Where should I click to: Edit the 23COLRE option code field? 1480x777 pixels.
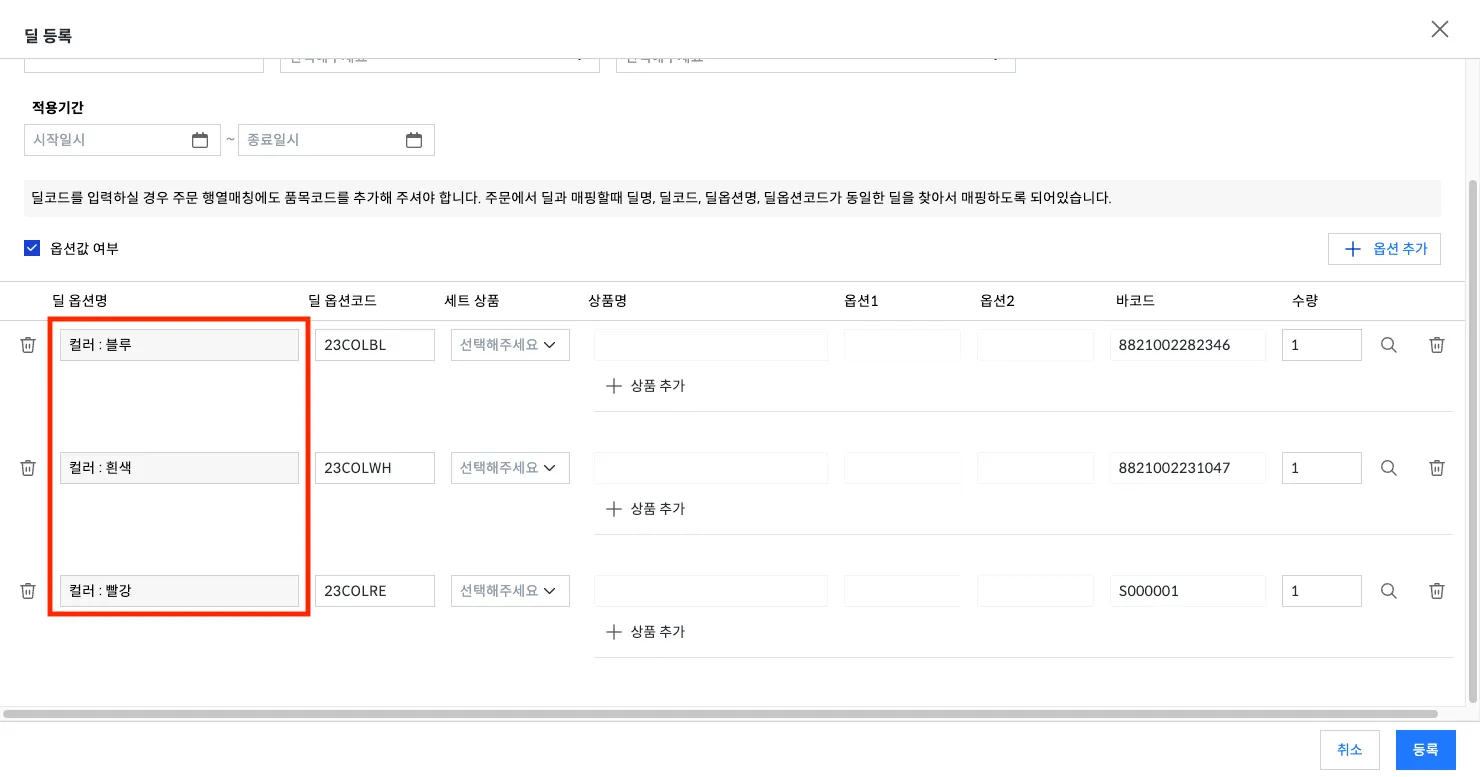[x=375, y=591]
